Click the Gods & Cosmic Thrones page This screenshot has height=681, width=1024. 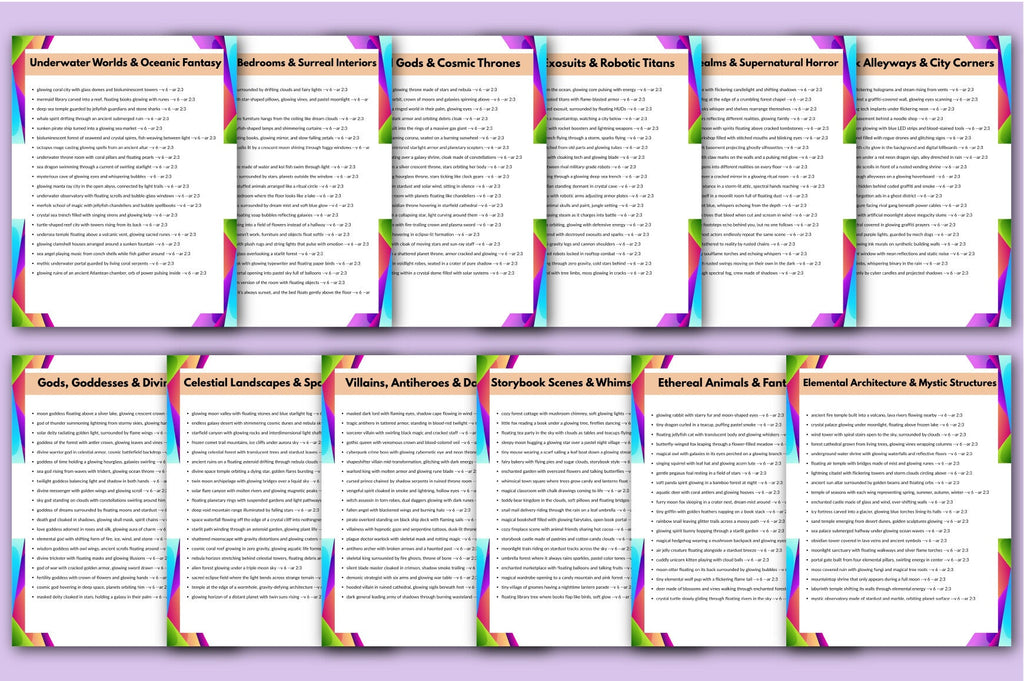[469, 181]
